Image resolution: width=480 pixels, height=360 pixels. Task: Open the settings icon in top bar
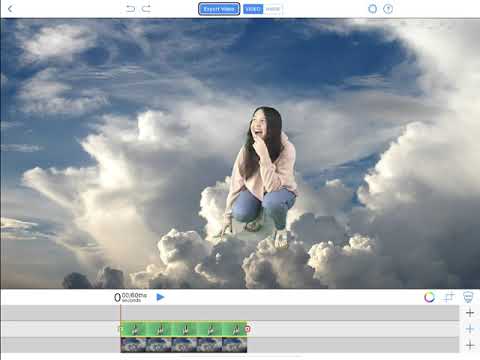pyautogui.click(x=372, y=9)
